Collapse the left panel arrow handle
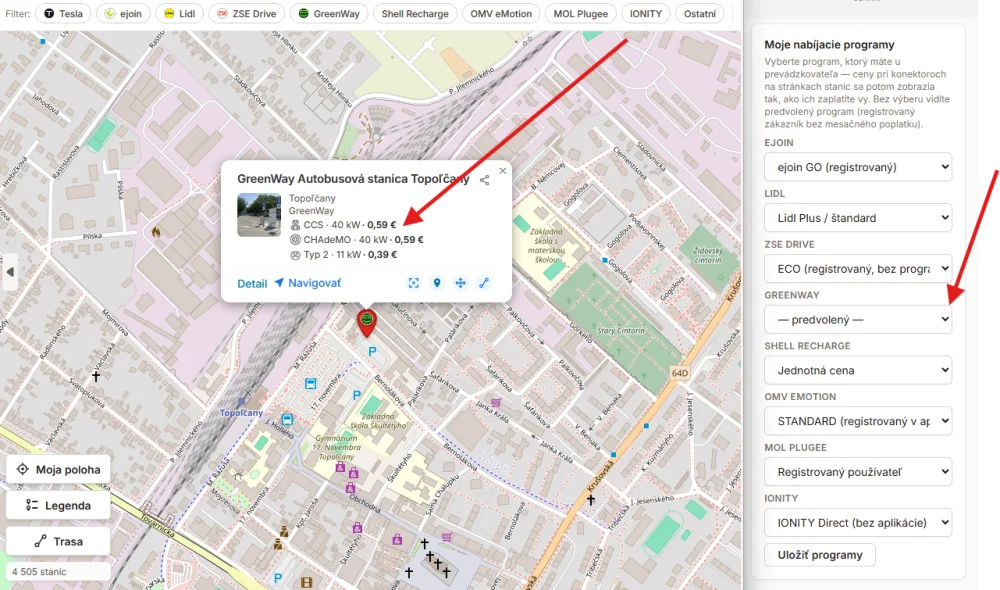Image resolution: width=1000 pixels, height=590 pixels. [10, 272]
